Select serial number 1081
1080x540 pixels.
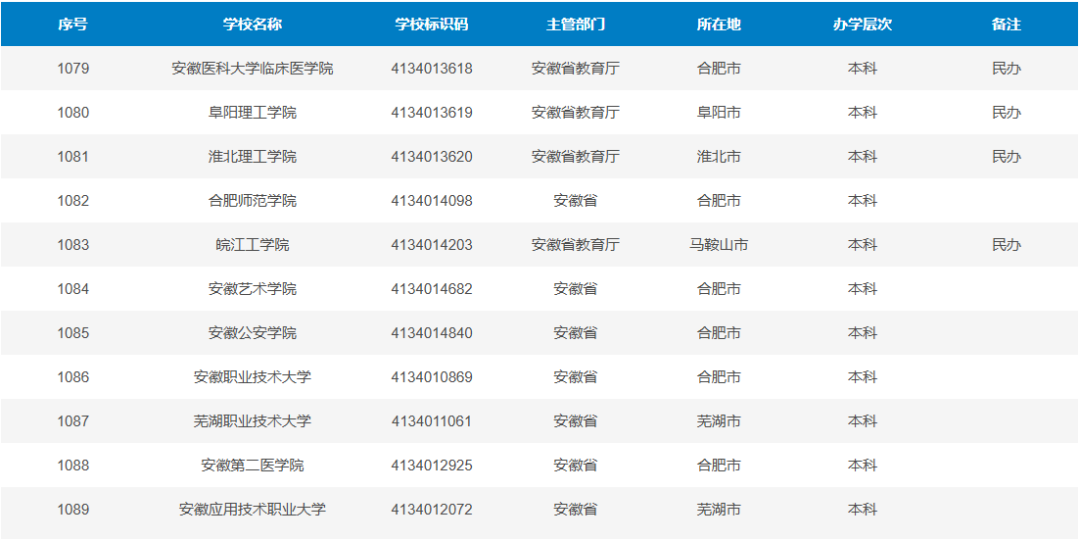coord(73,156)
